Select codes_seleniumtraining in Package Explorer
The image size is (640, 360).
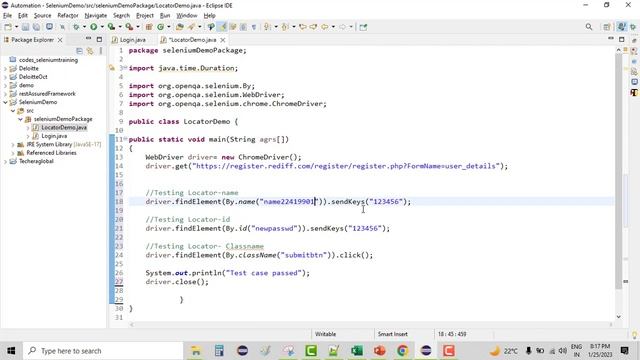pyautogui.click(x=48, y=60)
